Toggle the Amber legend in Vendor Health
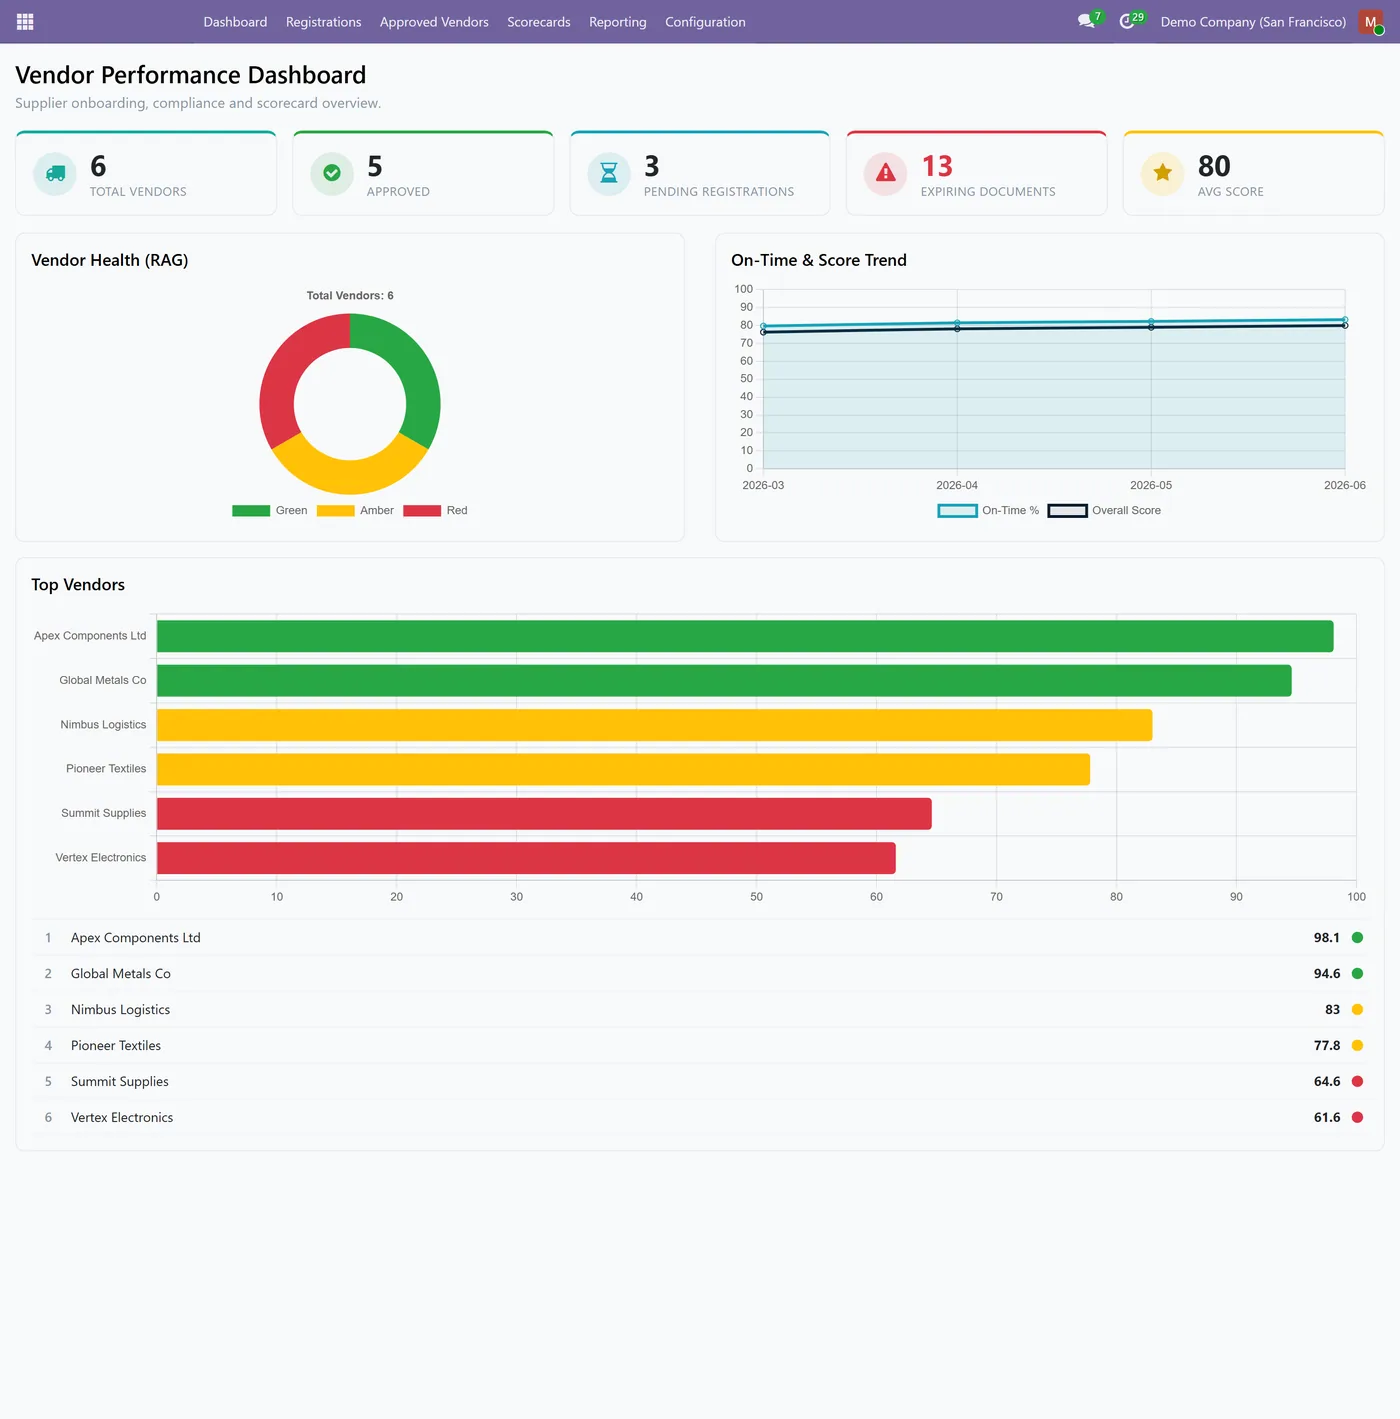Screen dimensions: 1400x1419 355,510
